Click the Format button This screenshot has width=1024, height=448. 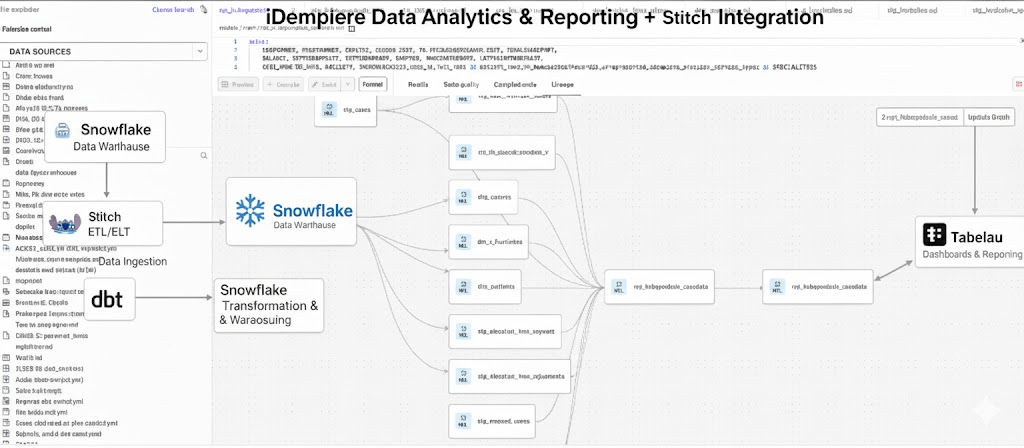pos(373,84)
